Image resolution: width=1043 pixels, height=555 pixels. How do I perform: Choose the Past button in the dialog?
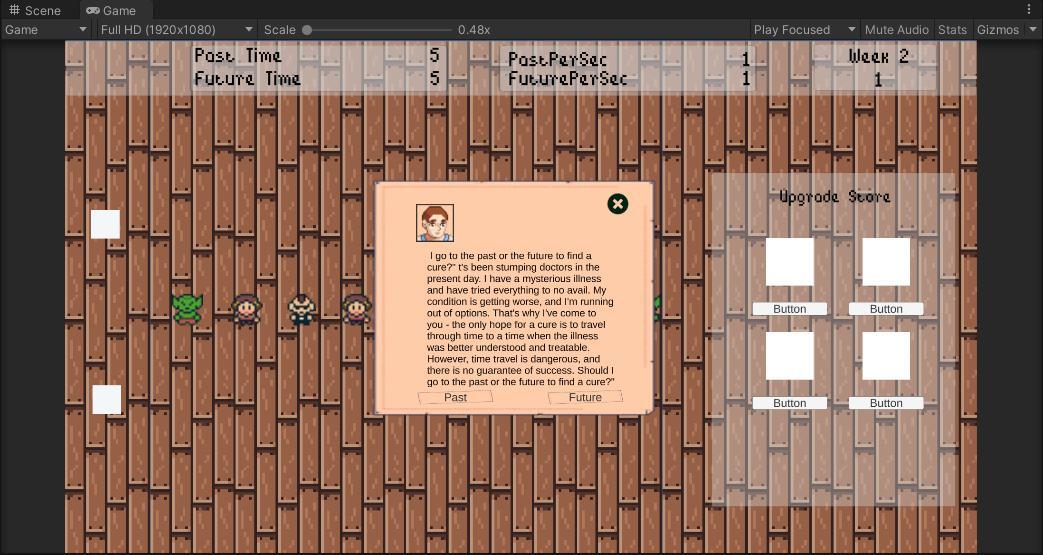pyautogui.click(x=455, y=397)
